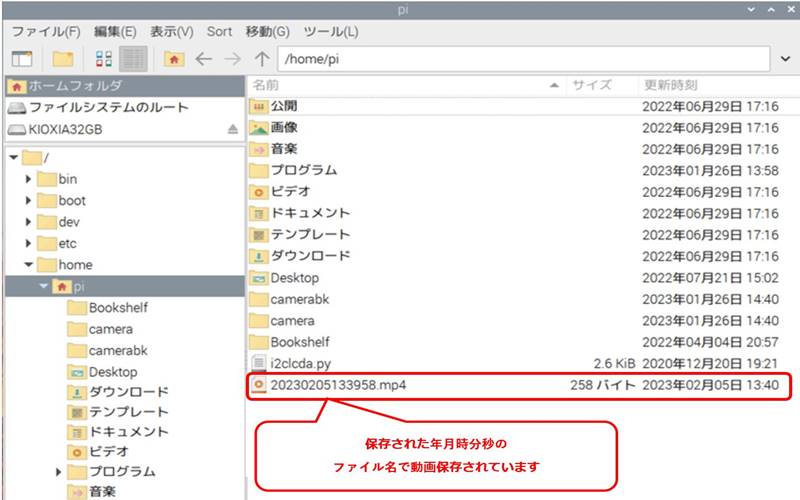
Task: Select Bookshelf folder in file list
Action: point(290,342)
